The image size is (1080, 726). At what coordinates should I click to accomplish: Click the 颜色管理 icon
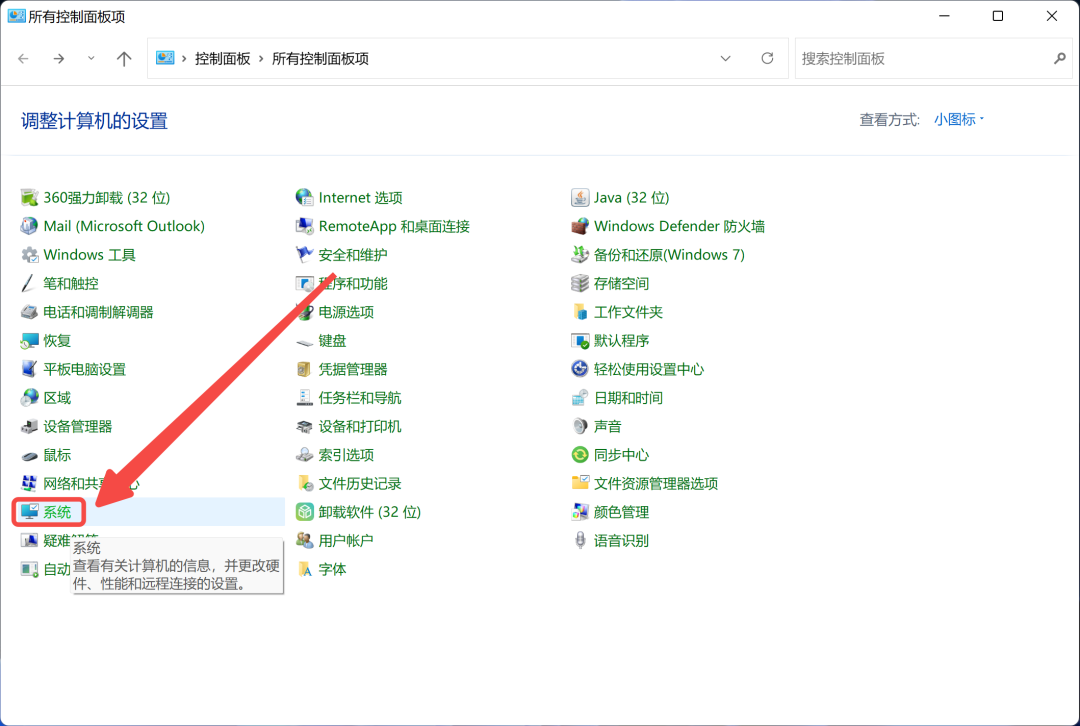(x=580, y=512)
